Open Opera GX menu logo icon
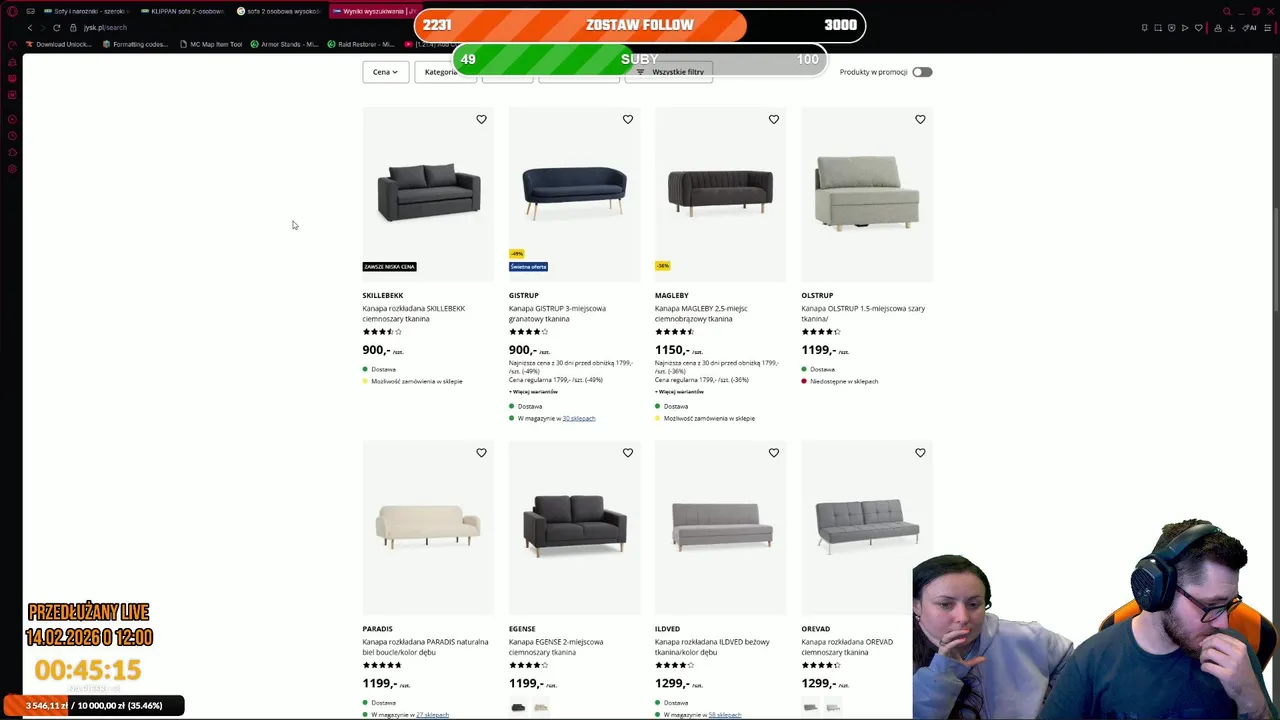This screenshot has width=1280, height=720. (12, 11)
